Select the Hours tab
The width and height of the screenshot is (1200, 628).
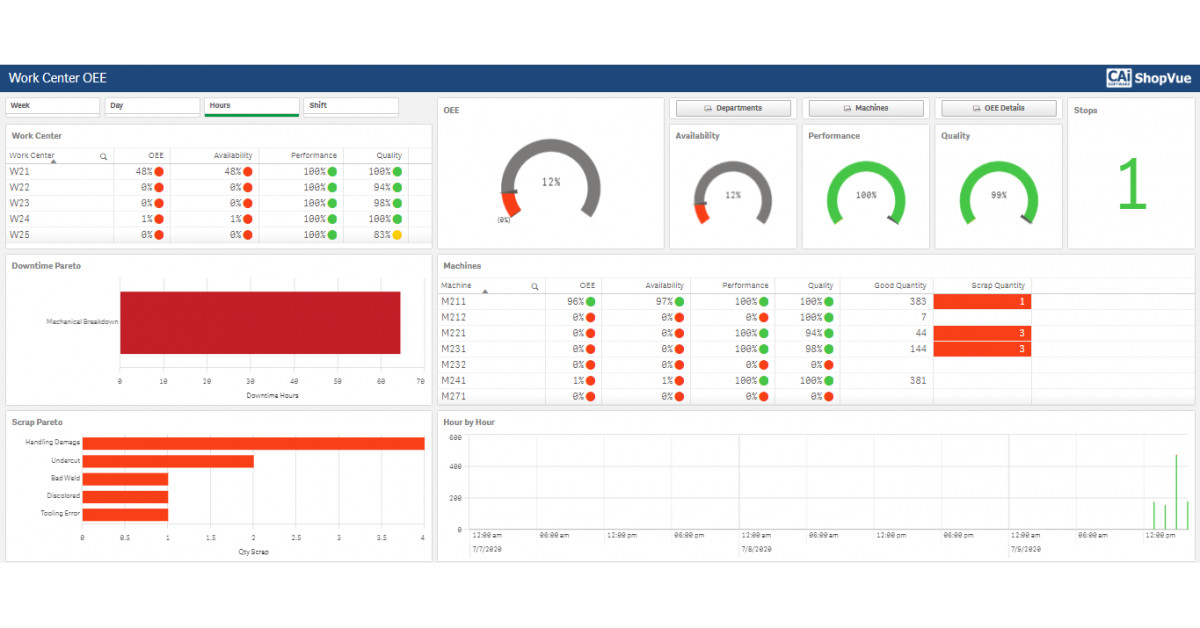(x=251, y=105)
